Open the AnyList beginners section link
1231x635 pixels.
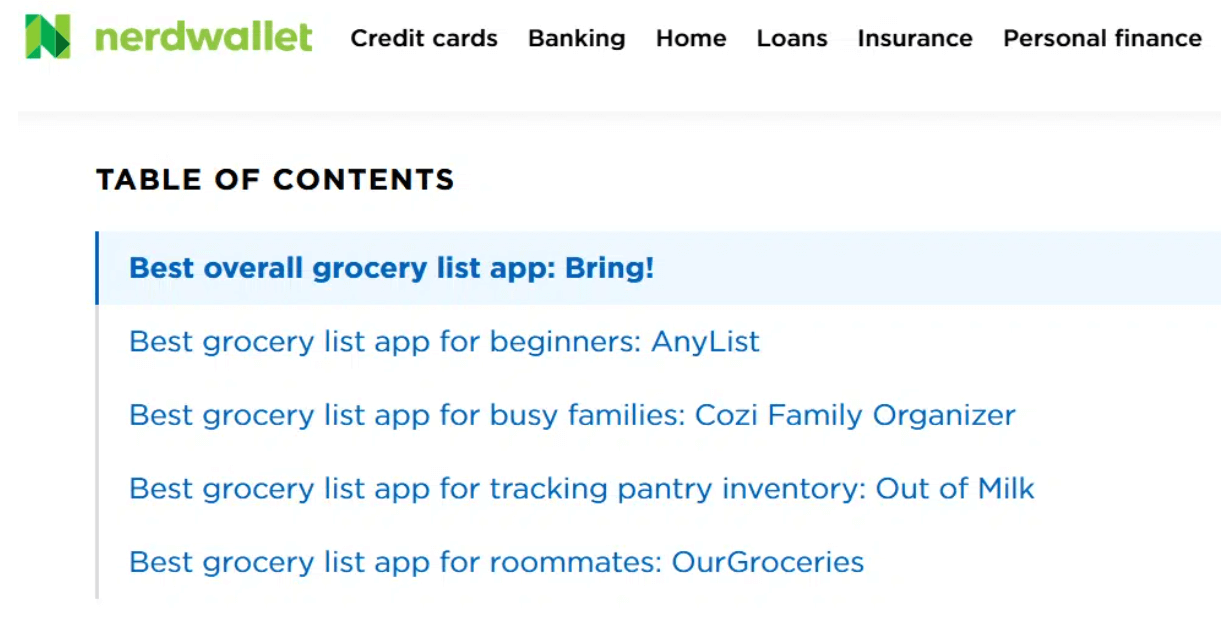(445, 342)
